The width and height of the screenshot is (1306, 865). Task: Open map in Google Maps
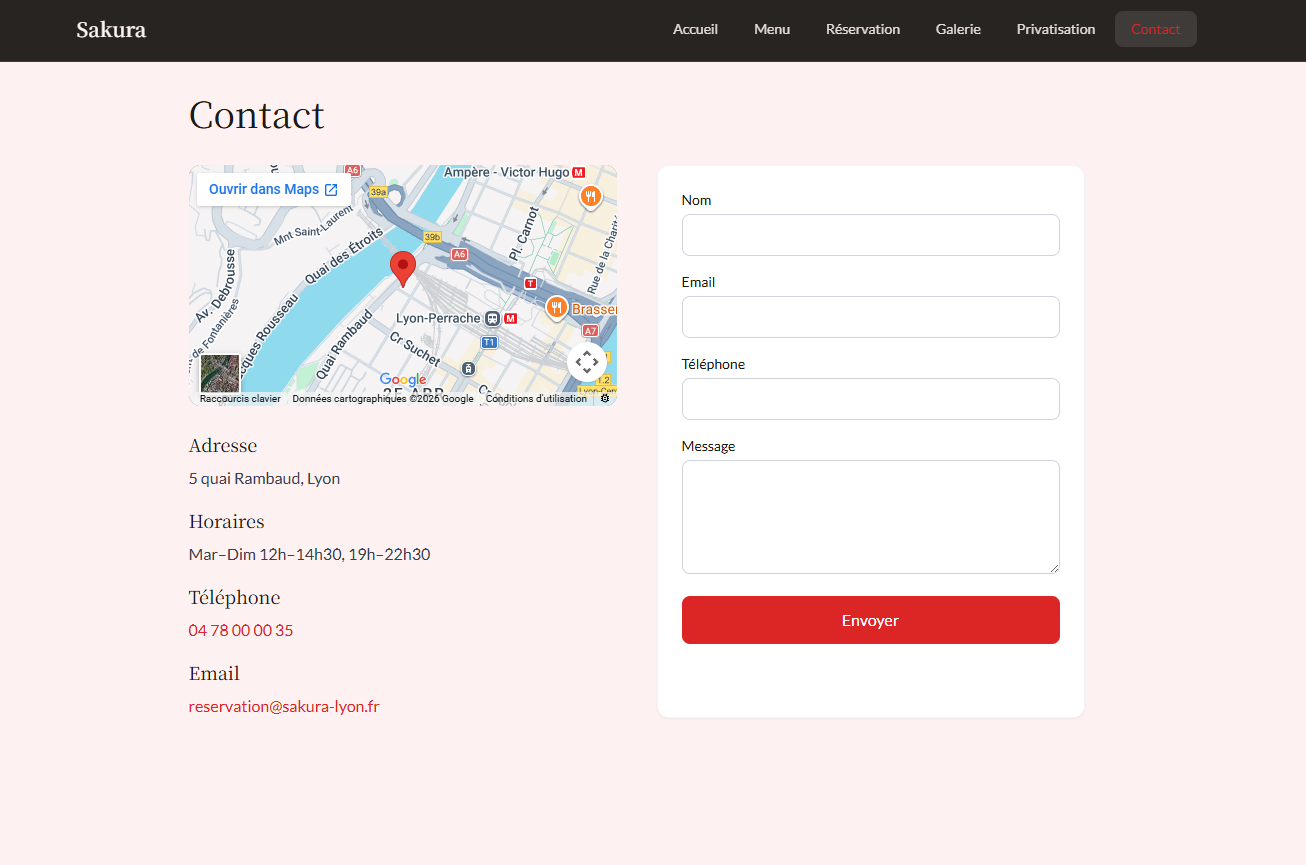(x=273, y=189)
